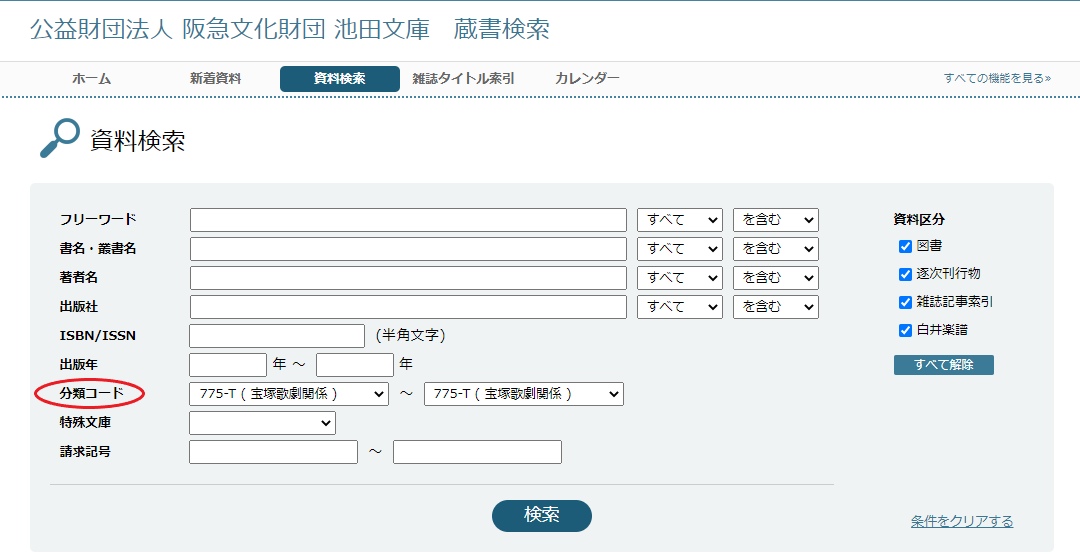The image size is (1080, 555).
Task: Click the ISBN/ISSN input field
Action: pos(277,336)
